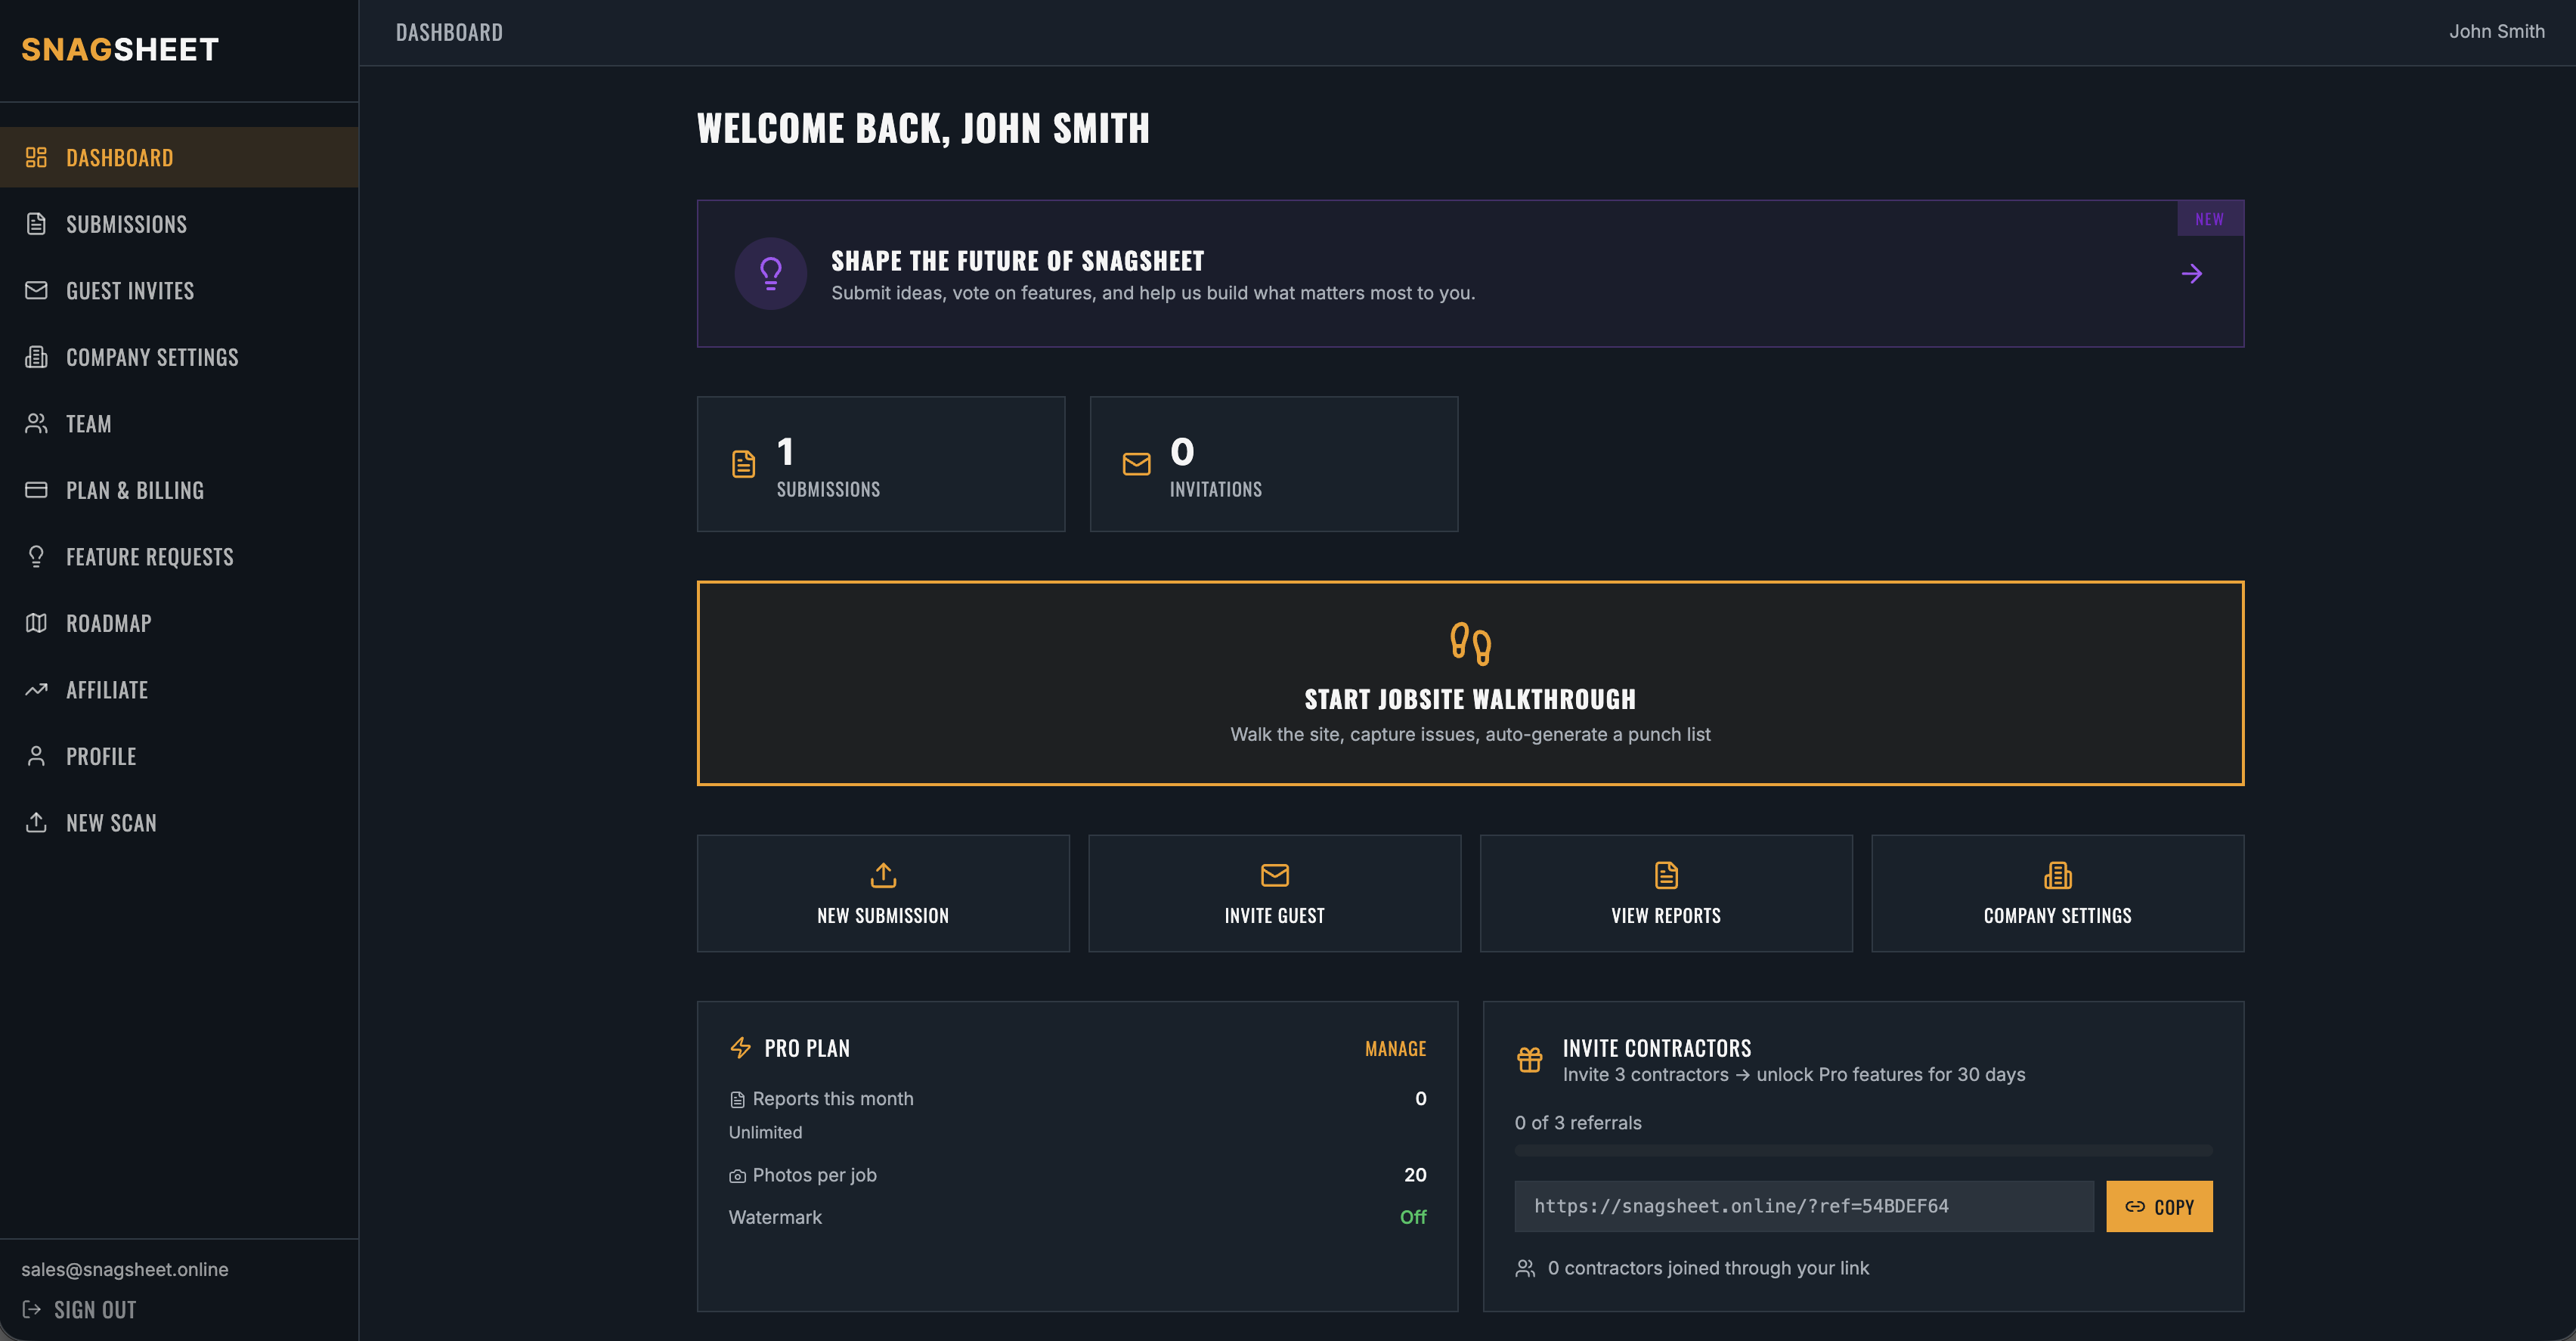Select New Scan in the sidebar
2576x1341 pixels.
pyautogui.click(x=179, y=822)
